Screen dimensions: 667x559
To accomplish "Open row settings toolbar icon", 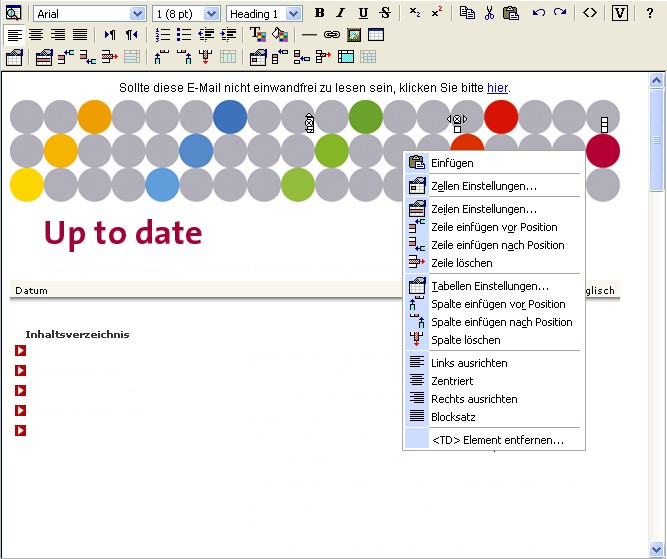I will click(44, 57).
